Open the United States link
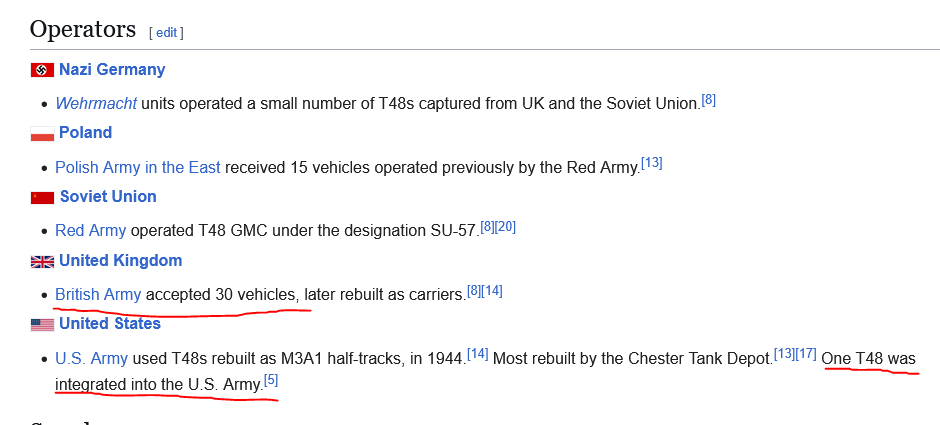Screen dimensions: 940x425 tap(110, 324)
